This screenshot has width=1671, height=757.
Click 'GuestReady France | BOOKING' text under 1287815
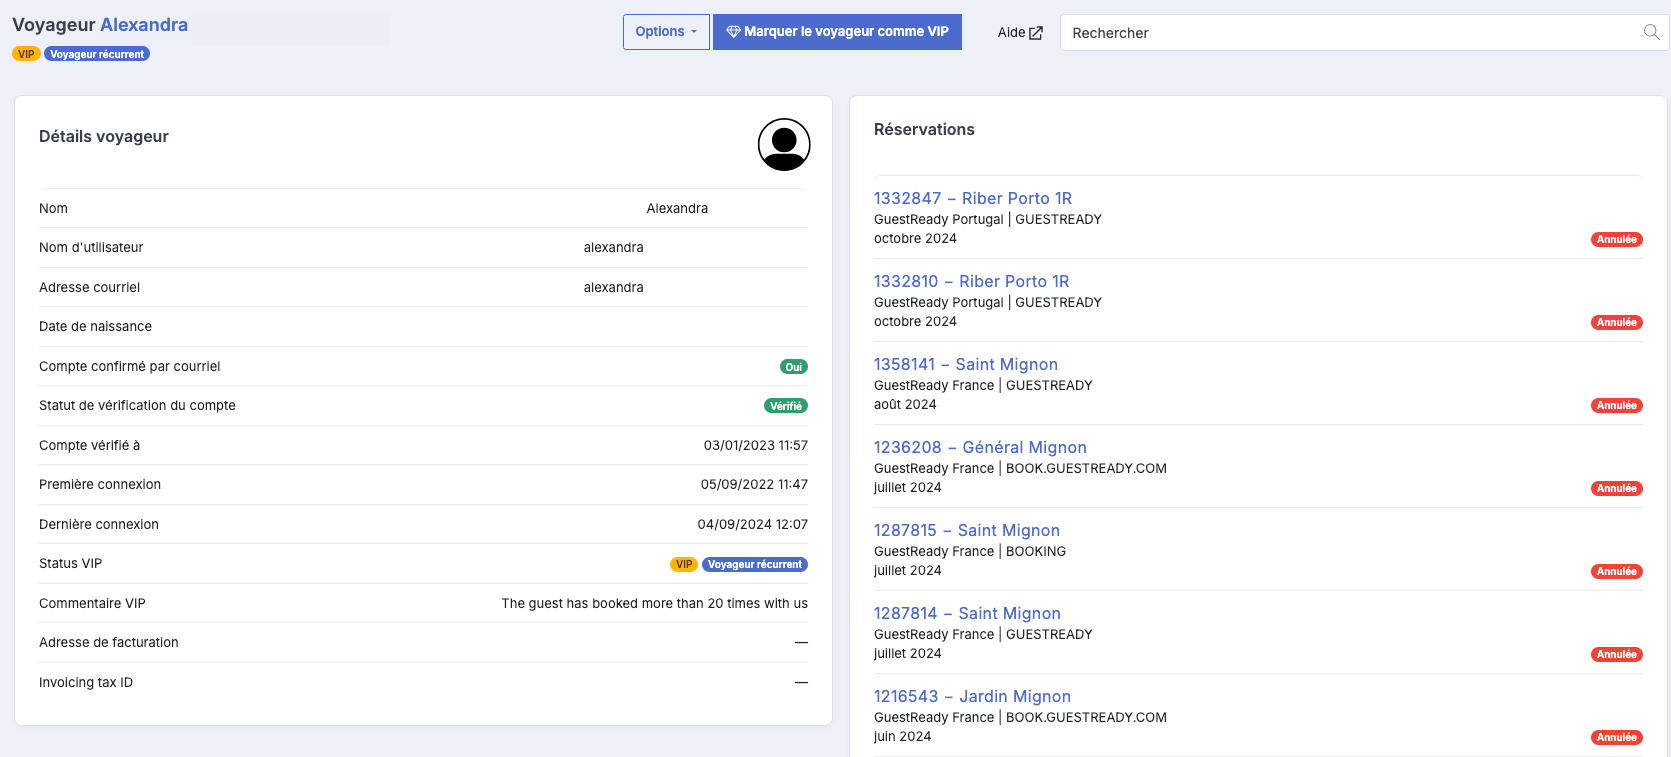click(970, 551)
